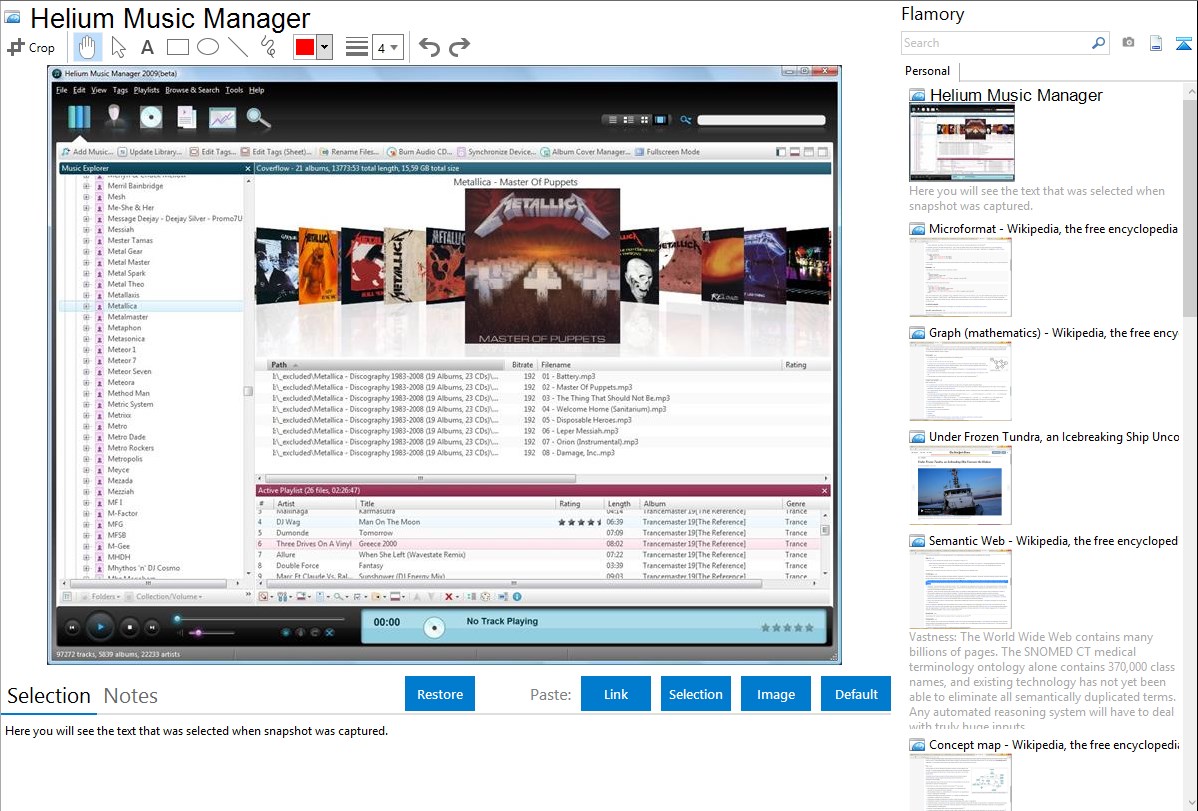Viewport: 1198px width, 811px height.
Task: Click the red color swatch
Action: [304, 47]
